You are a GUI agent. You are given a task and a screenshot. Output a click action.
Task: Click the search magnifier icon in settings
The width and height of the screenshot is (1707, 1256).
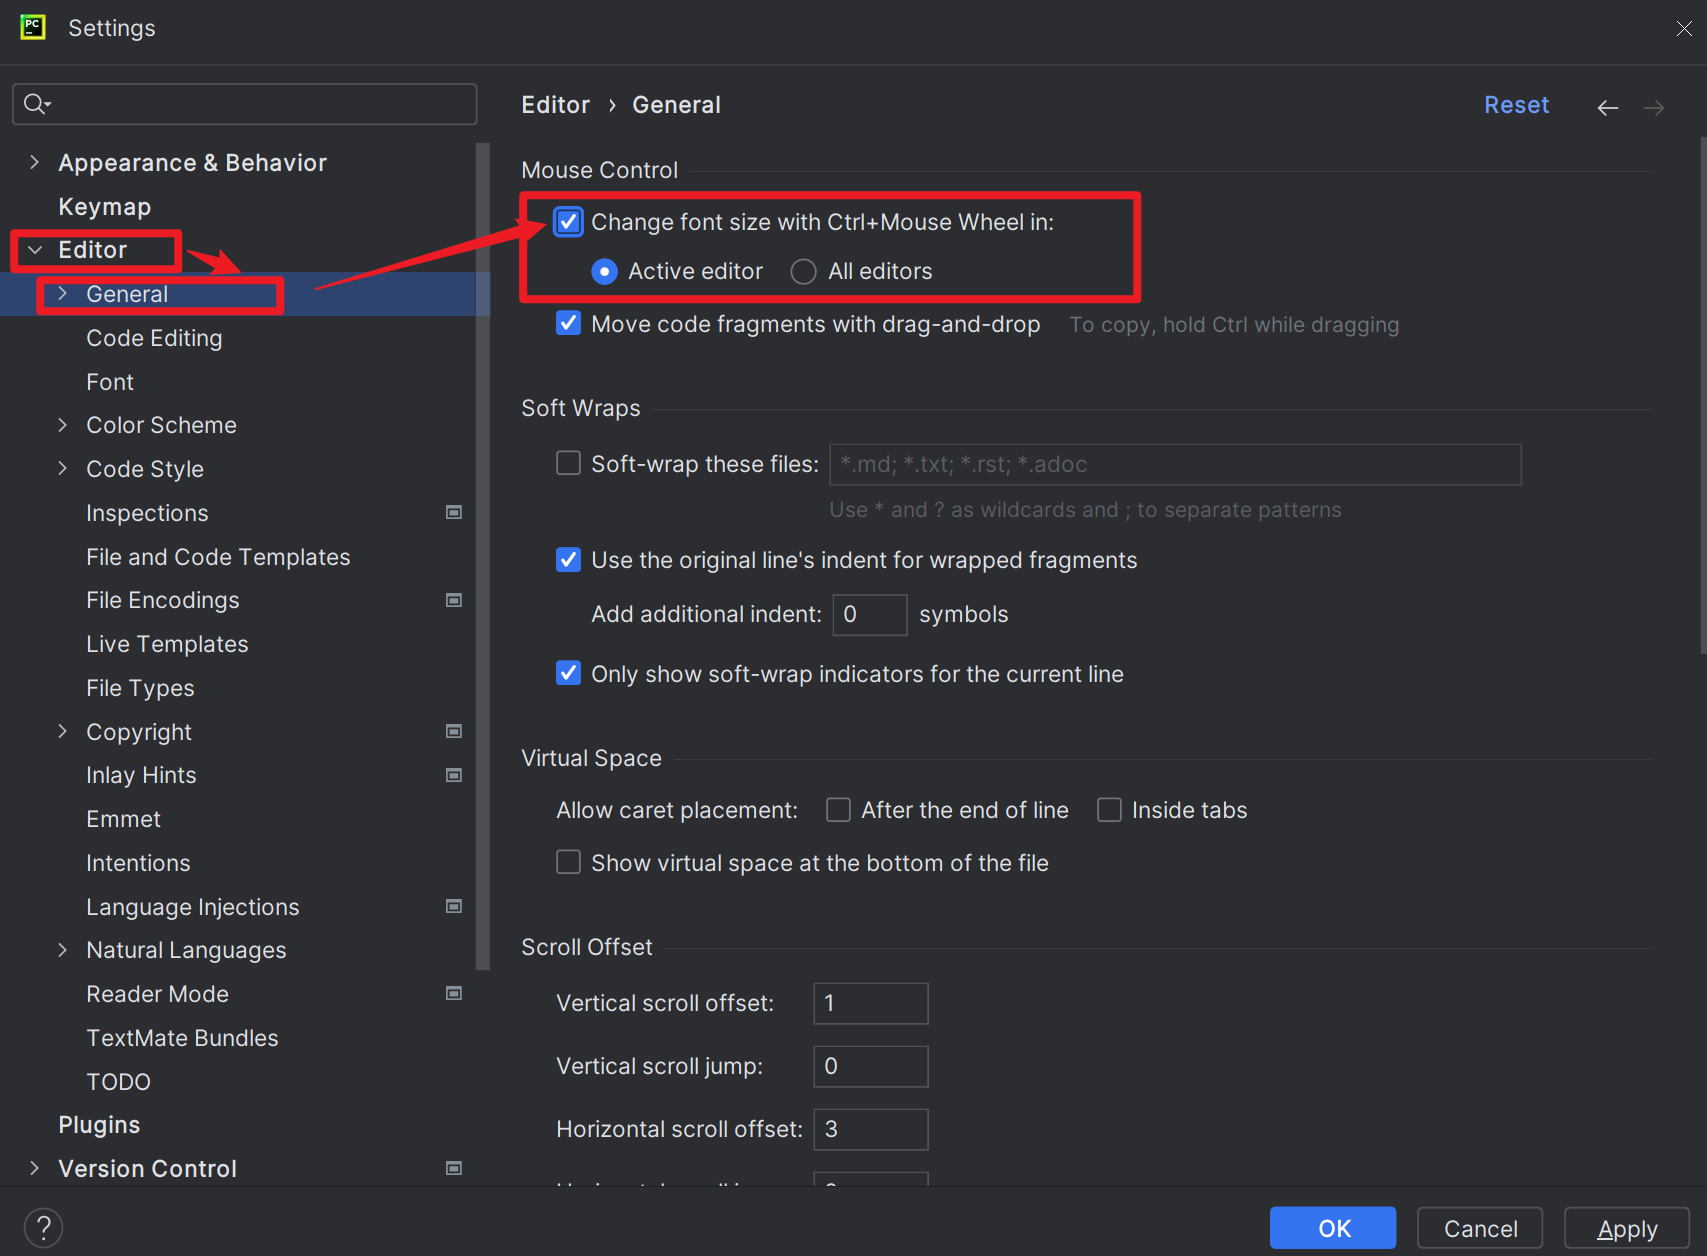coord(37,104)
